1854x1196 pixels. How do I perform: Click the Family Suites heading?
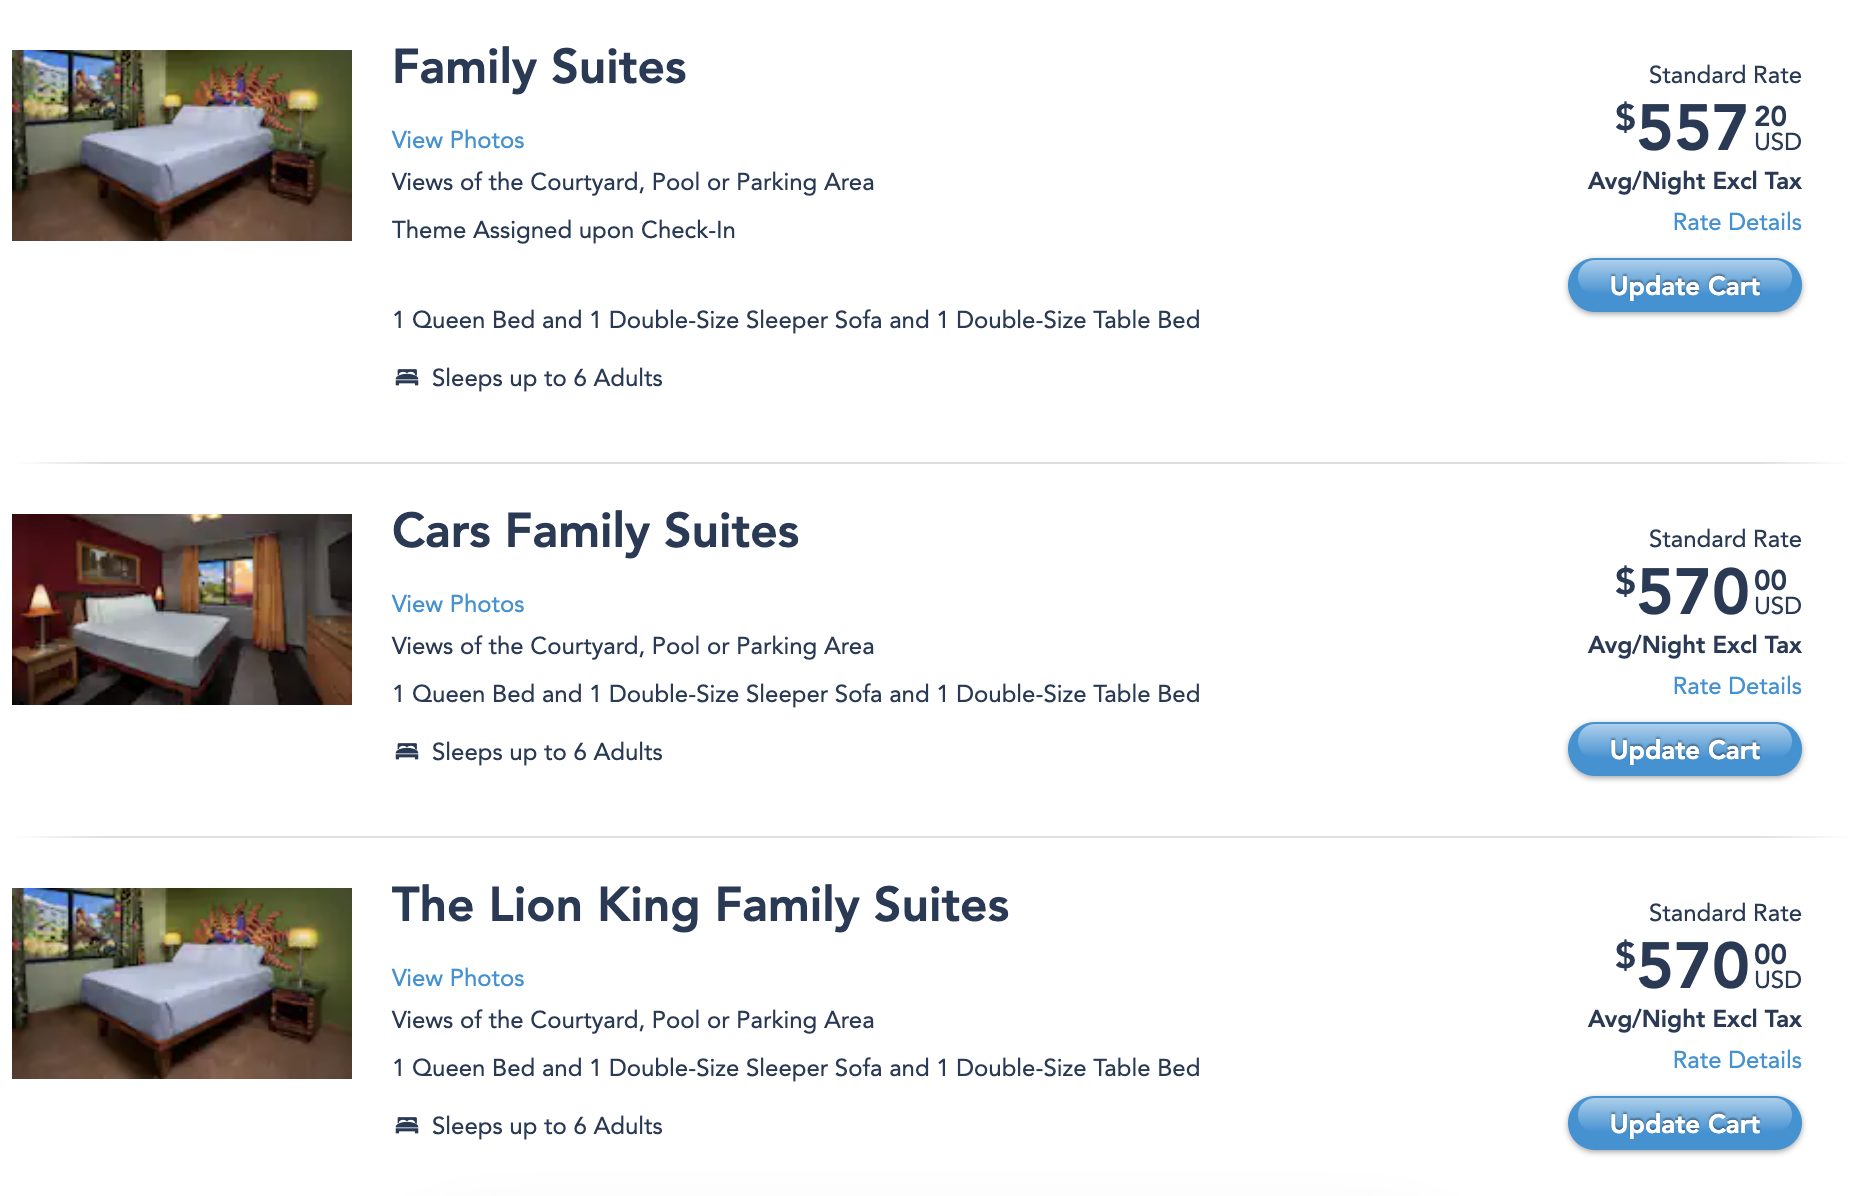coord(539,68)
